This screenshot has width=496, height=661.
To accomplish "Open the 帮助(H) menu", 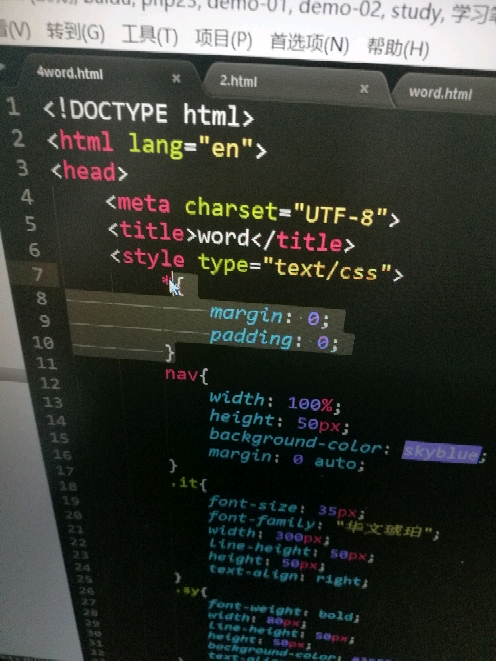I will click(398, 47).
